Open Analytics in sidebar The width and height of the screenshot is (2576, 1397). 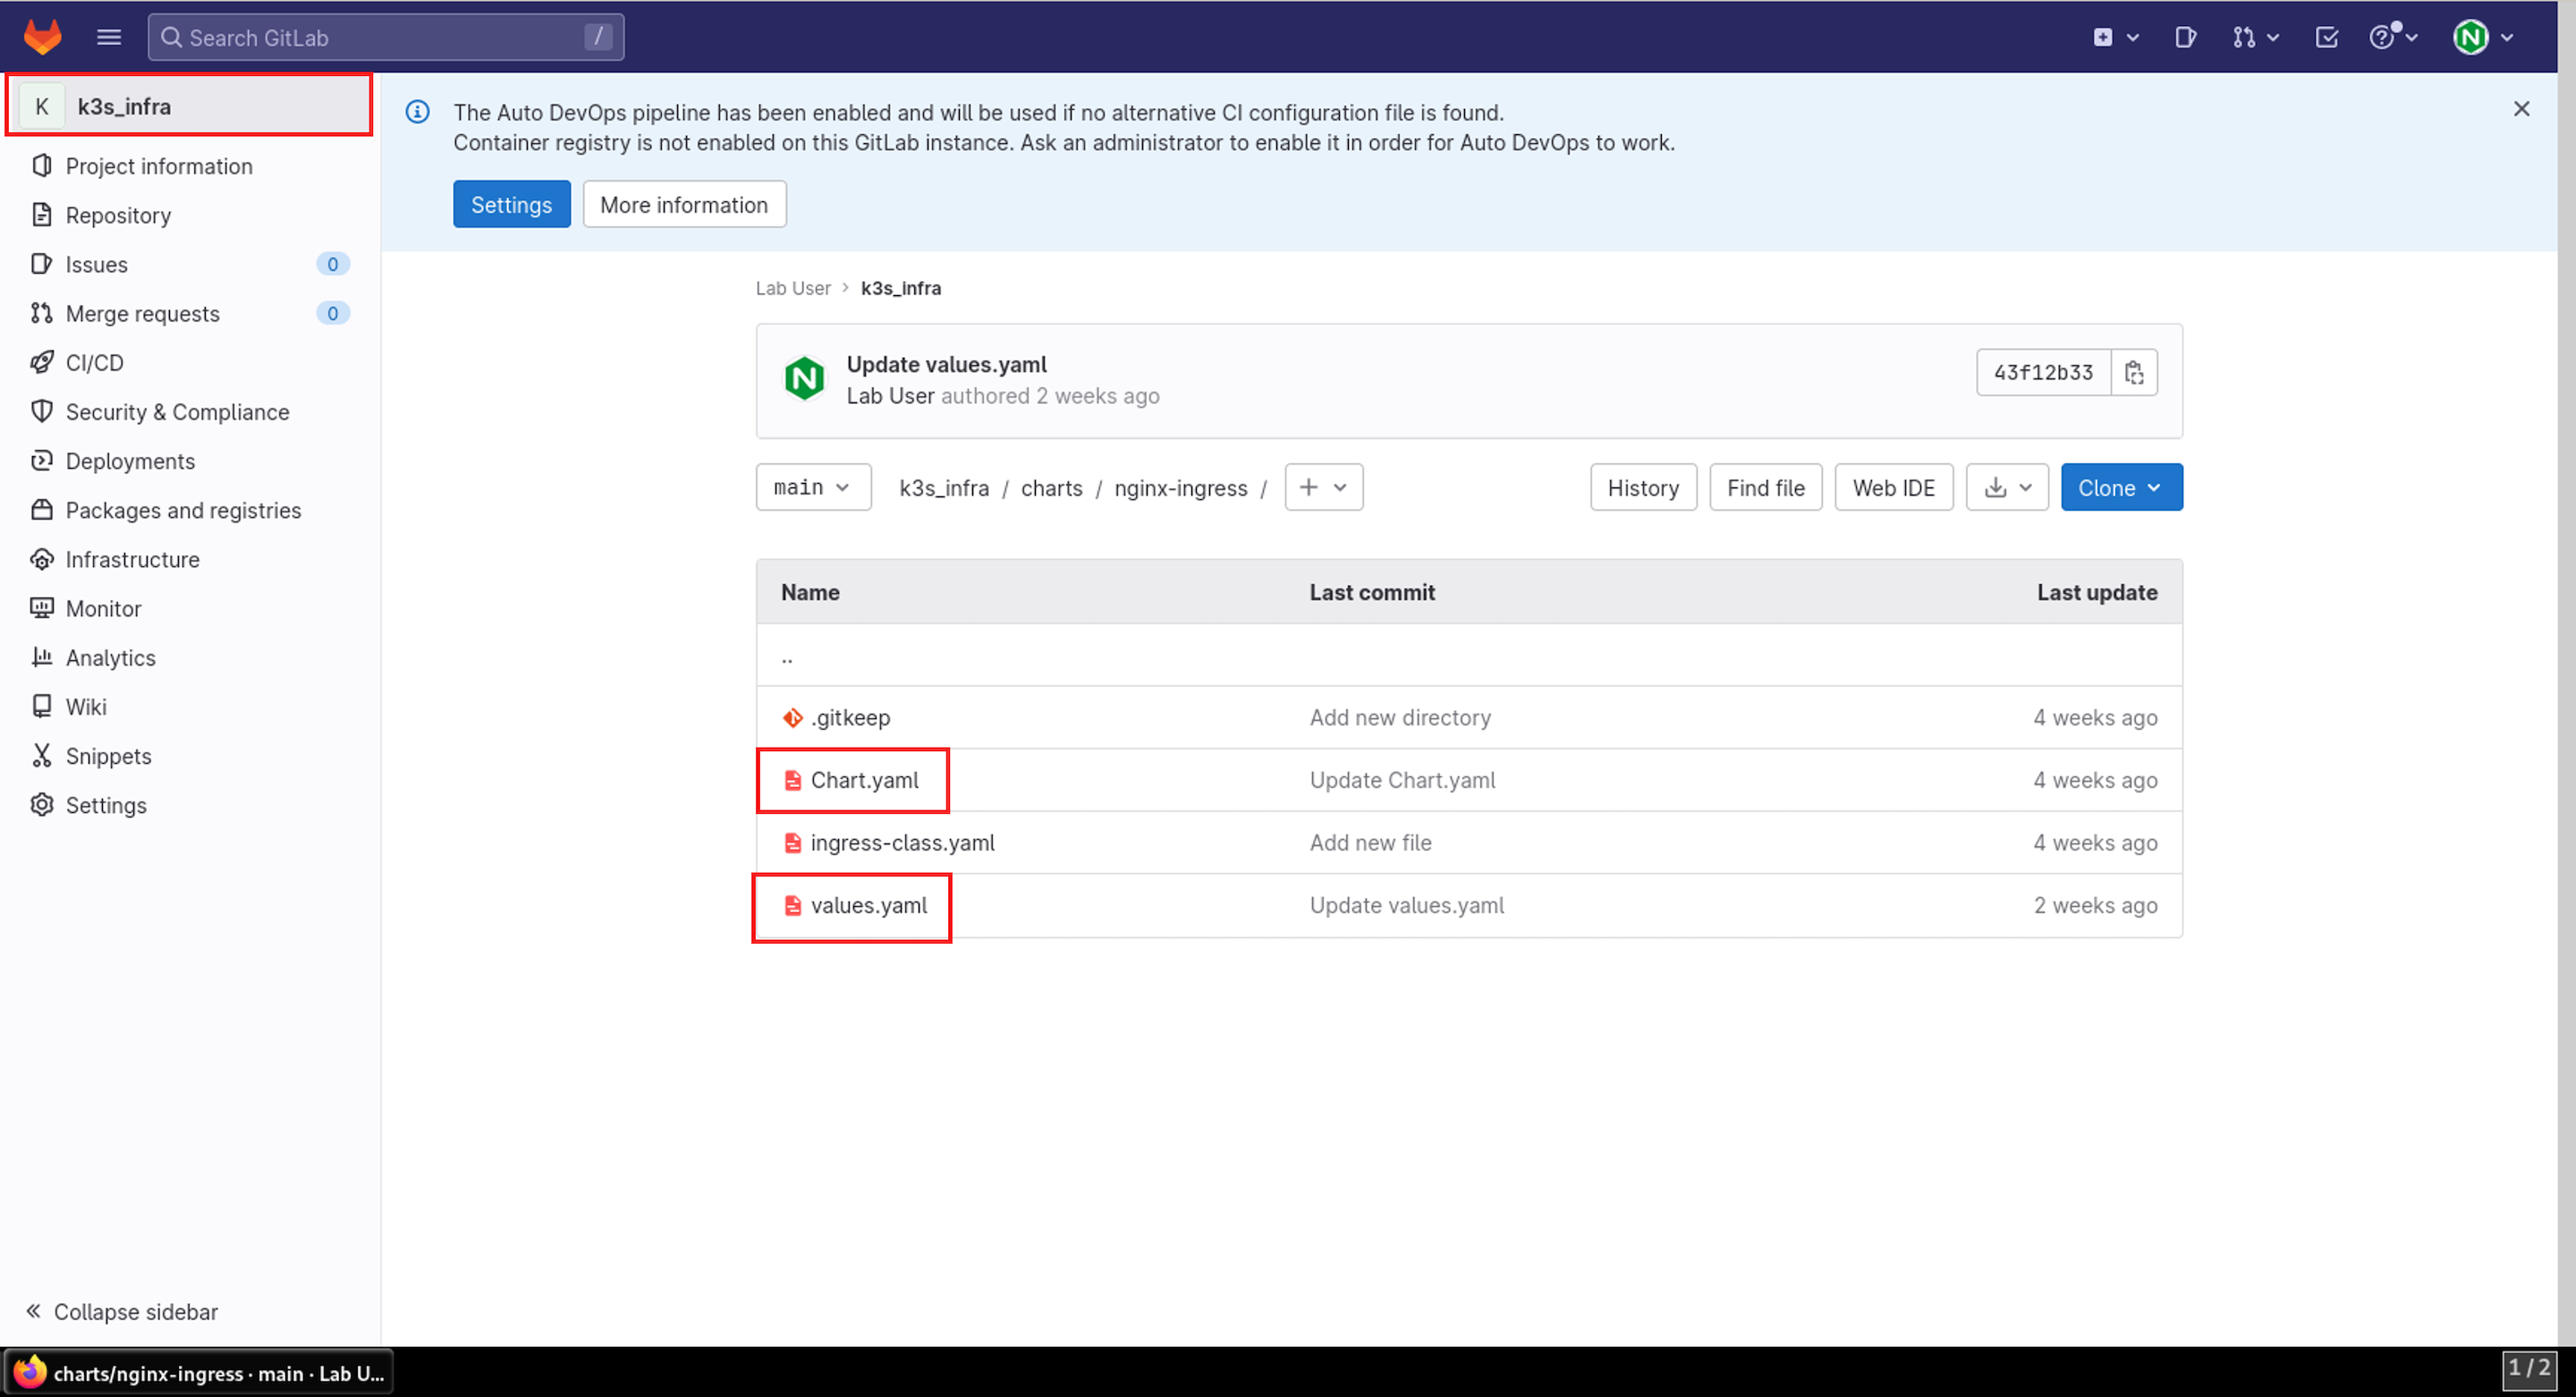pos(110,657)
